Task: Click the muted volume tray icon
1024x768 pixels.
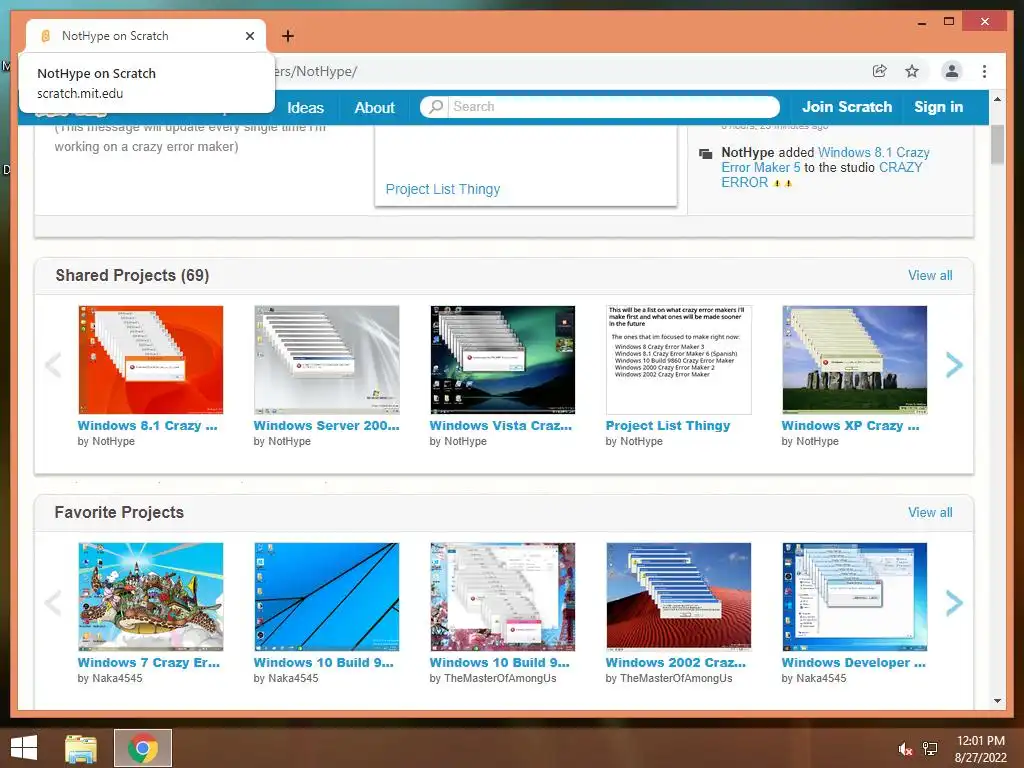Action: coord(905,749)
